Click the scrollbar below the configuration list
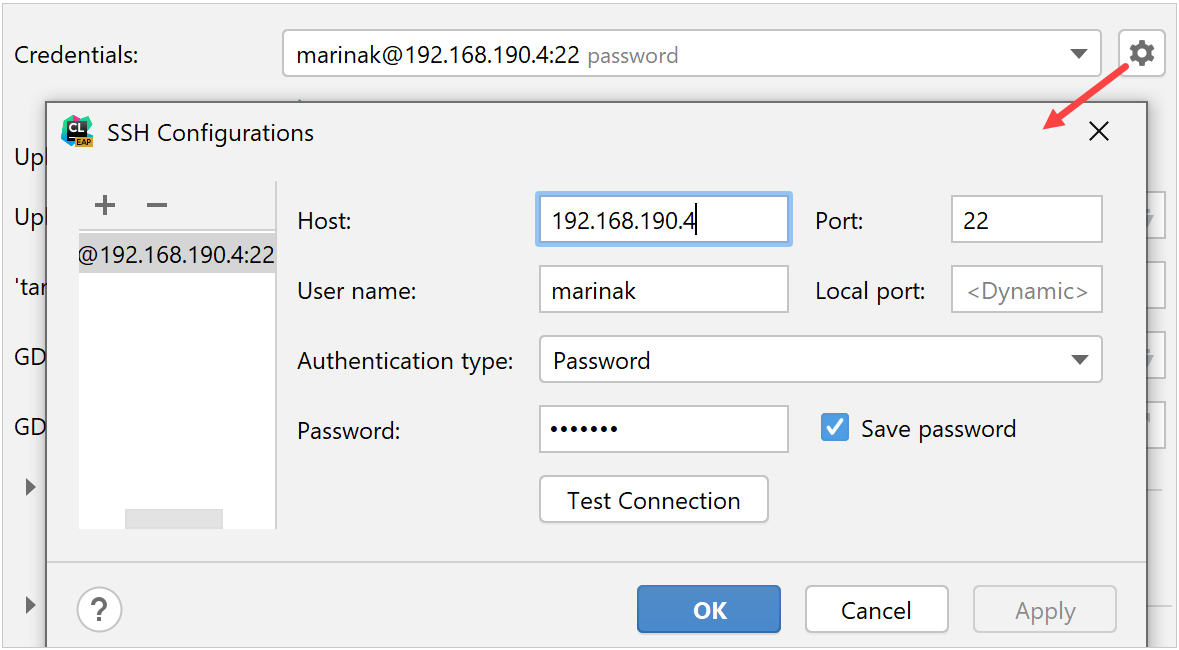 [x=174, y=516]
